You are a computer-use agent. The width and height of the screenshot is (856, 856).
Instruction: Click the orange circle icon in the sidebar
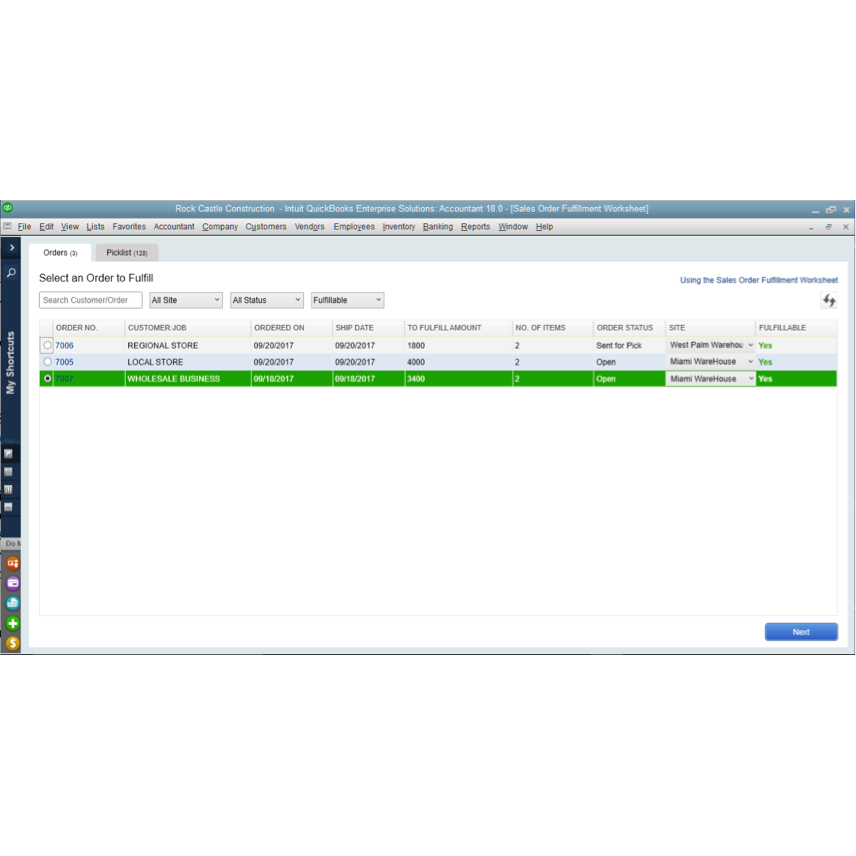13,563
